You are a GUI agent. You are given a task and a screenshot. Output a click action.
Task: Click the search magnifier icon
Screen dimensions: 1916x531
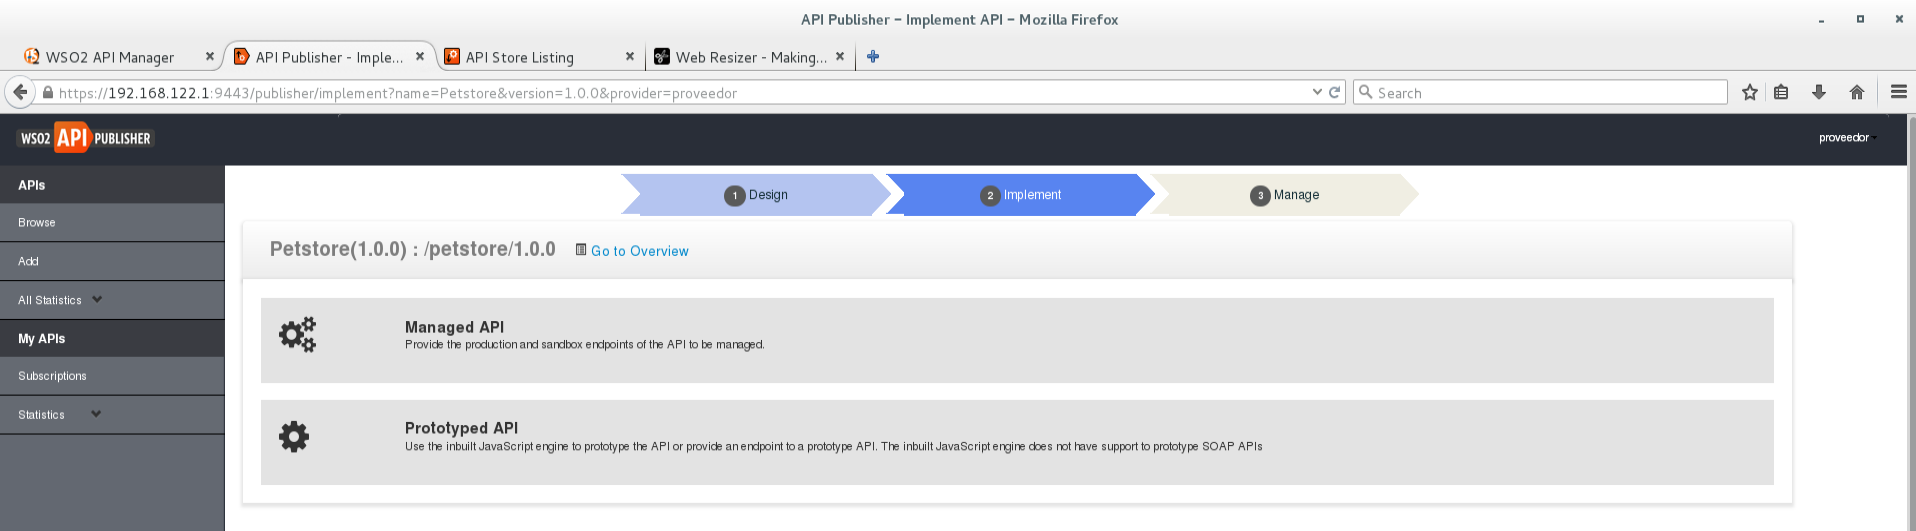1365,92
